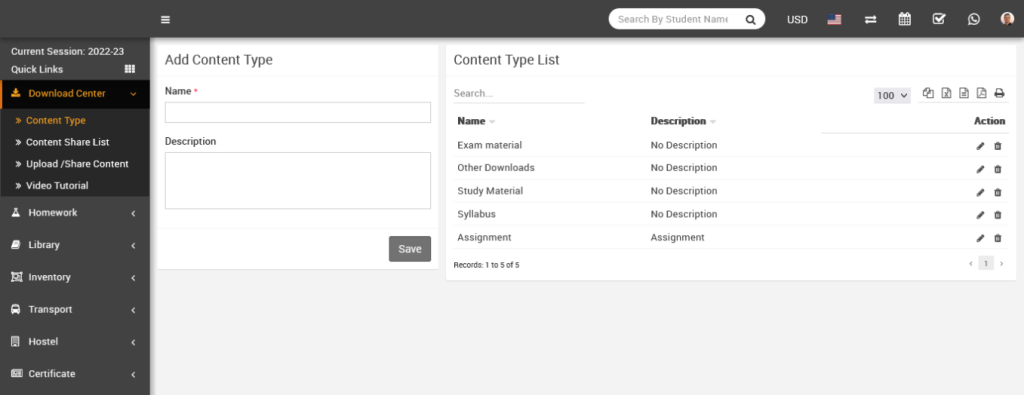Open the task checklist icon
Viewport: 1024px width, 395px height.
tap(939, 20)
